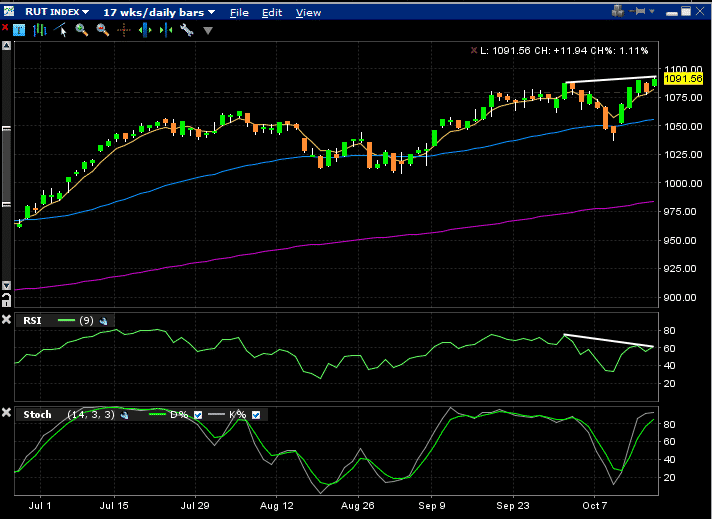Click the Oct 7 date axis label
Image resolution: width=712 pixels, height=519 pixels.
click(594, 506)
